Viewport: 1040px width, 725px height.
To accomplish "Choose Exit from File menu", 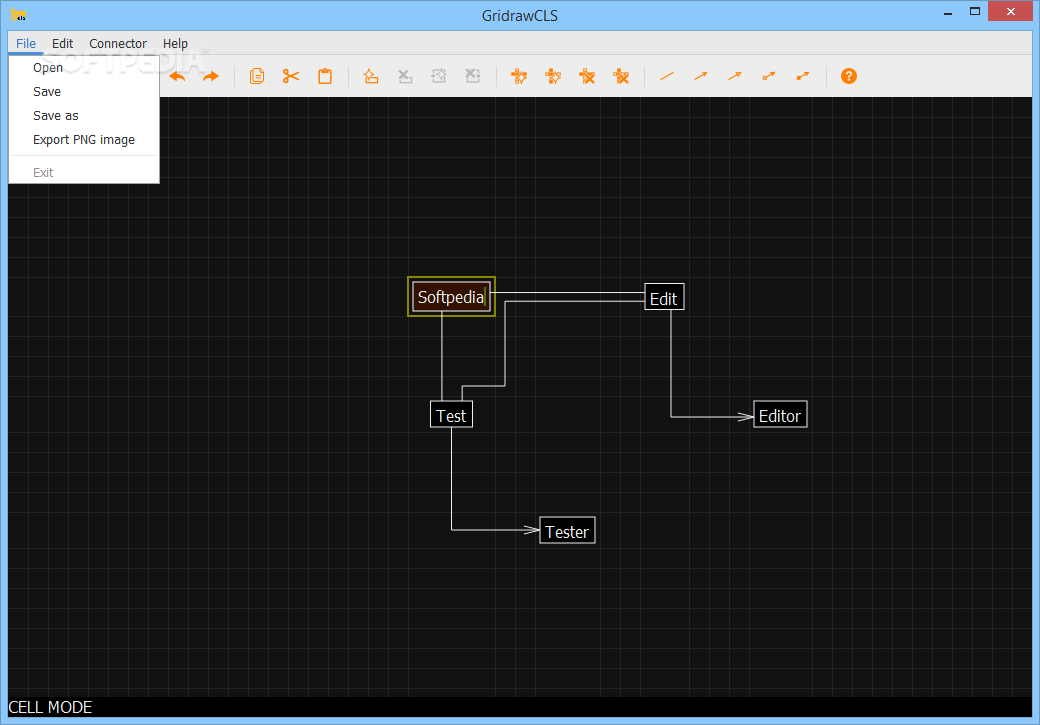I will pyautogui.click(x=84, y=172).
